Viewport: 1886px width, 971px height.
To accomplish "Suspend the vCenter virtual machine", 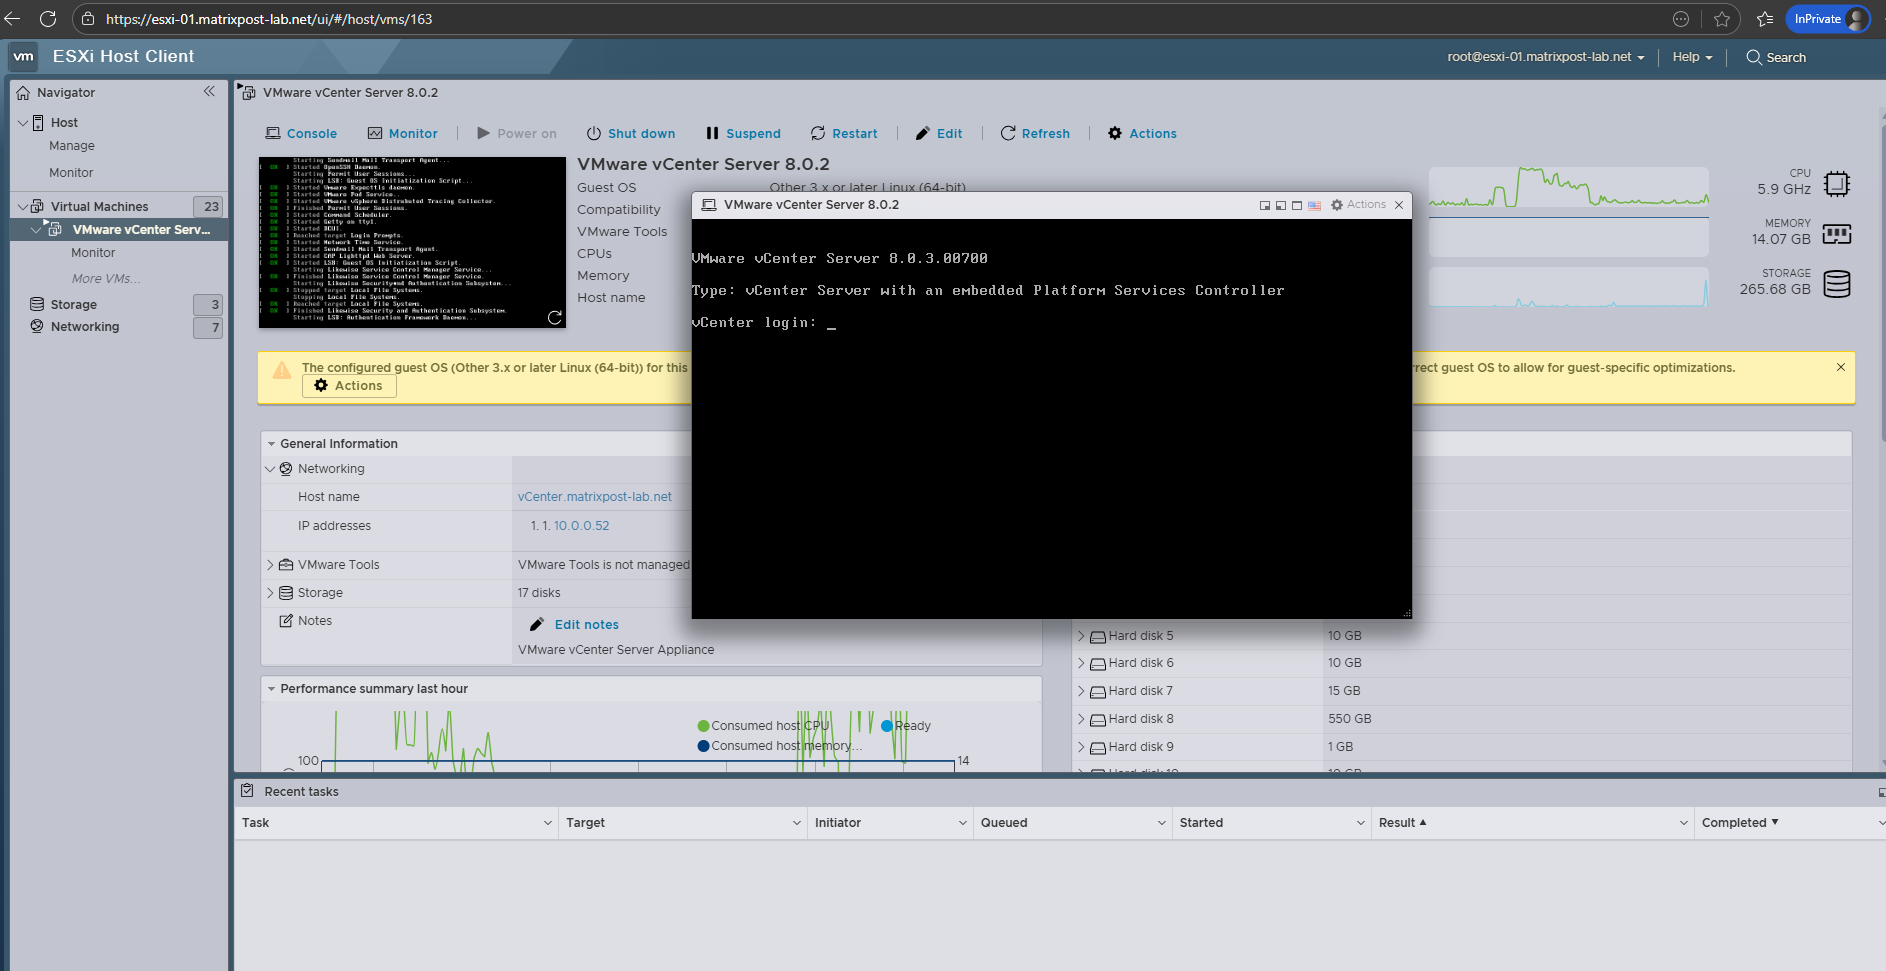I will pos(743,133).
